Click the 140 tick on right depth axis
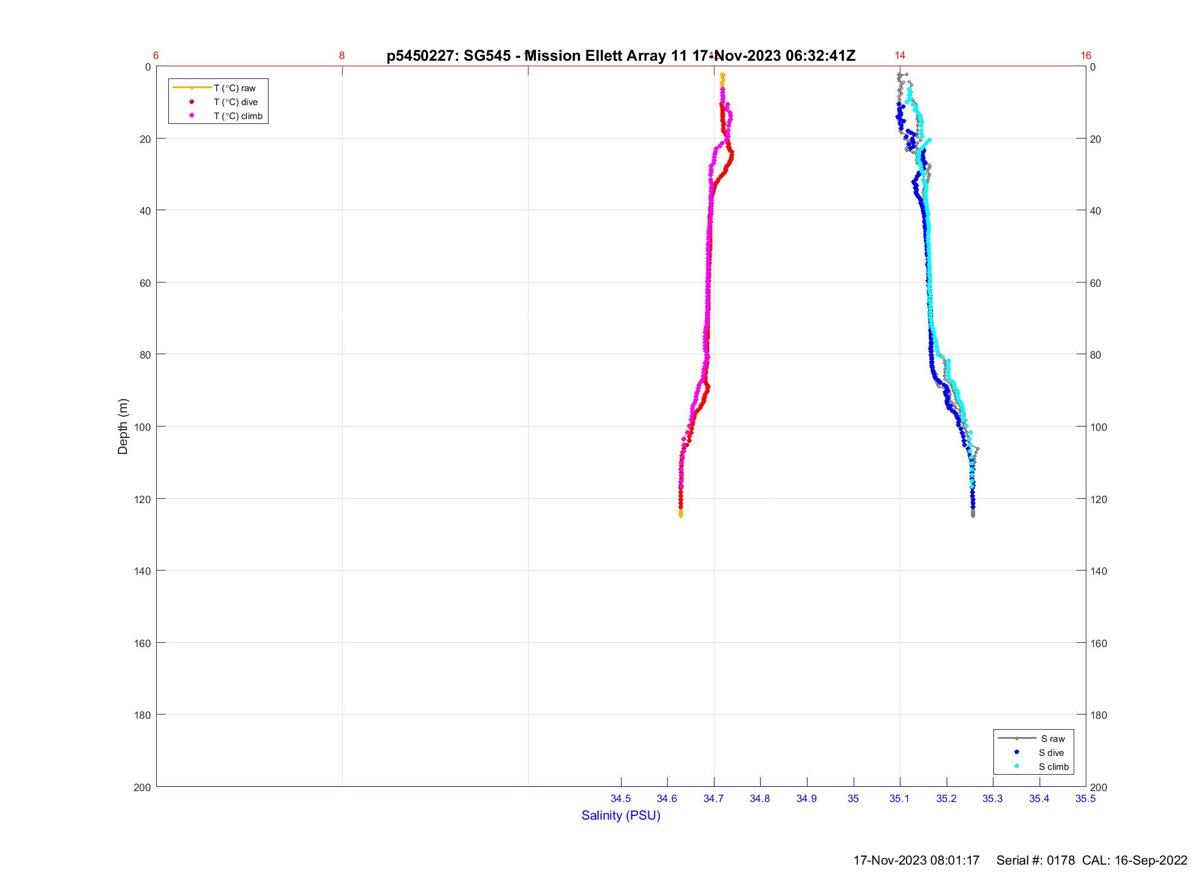1200x885 pixels. (1100, 571)
